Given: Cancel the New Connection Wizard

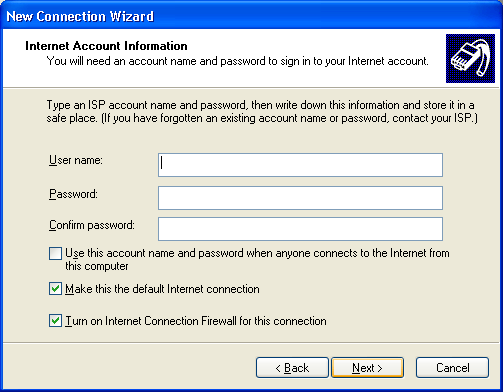Looking at the screenshot, I should click(452, 368).
